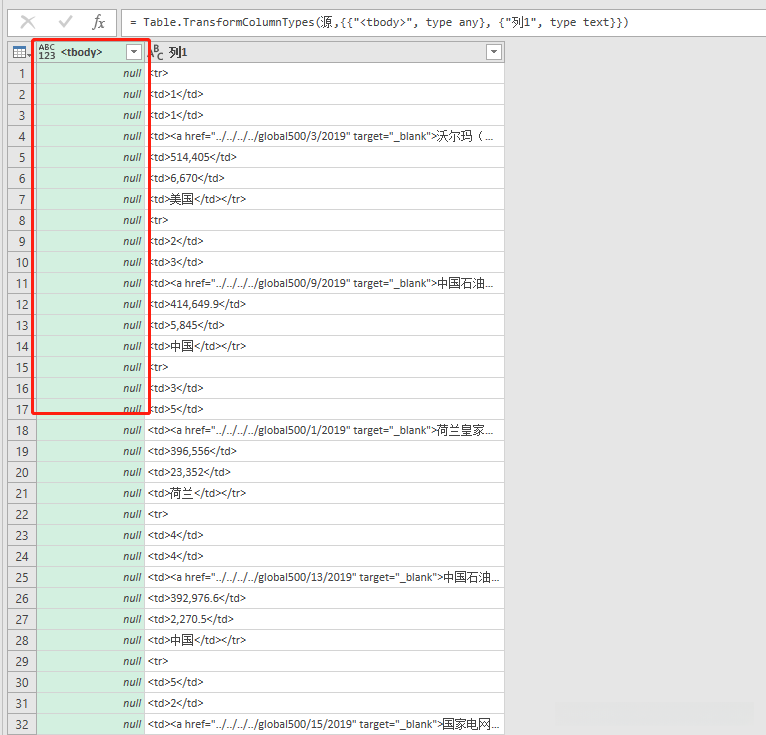This screenshot has width=766, height=735.
Task: Click cell with global500/9/2019 中国石油 link
Action: pos(324,283)
